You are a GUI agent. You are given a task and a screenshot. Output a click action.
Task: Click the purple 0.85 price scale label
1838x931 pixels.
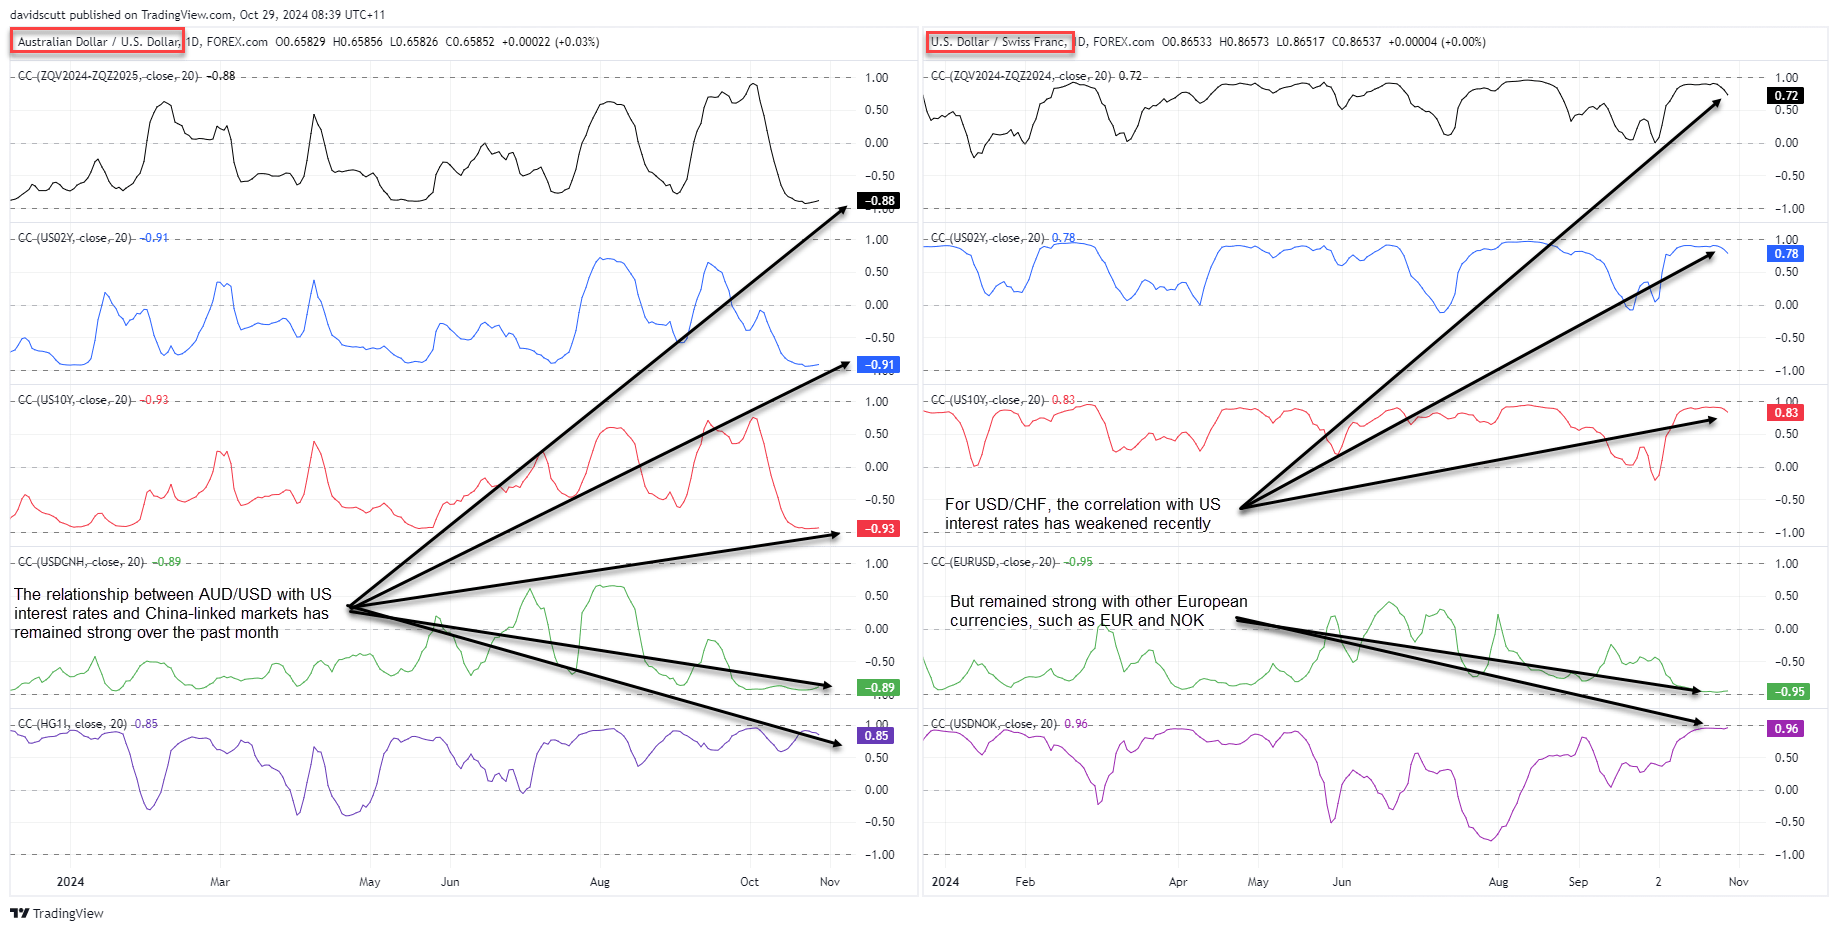pos(876,736)
